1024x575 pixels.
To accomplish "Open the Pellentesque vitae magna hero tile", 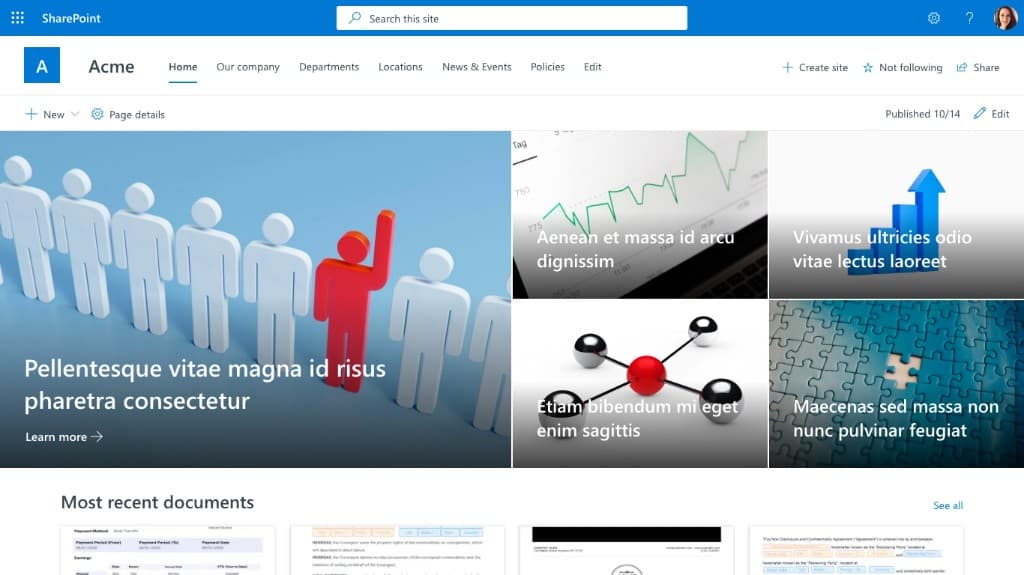I will [255, 299].
